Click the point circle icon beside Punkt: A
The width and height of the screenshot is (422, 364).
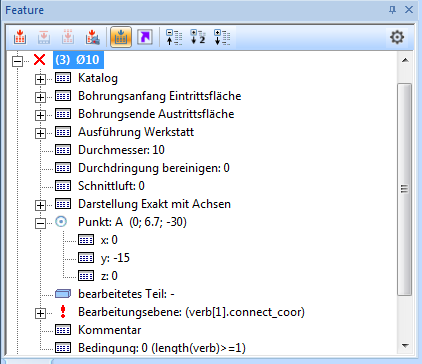[61, 222]
